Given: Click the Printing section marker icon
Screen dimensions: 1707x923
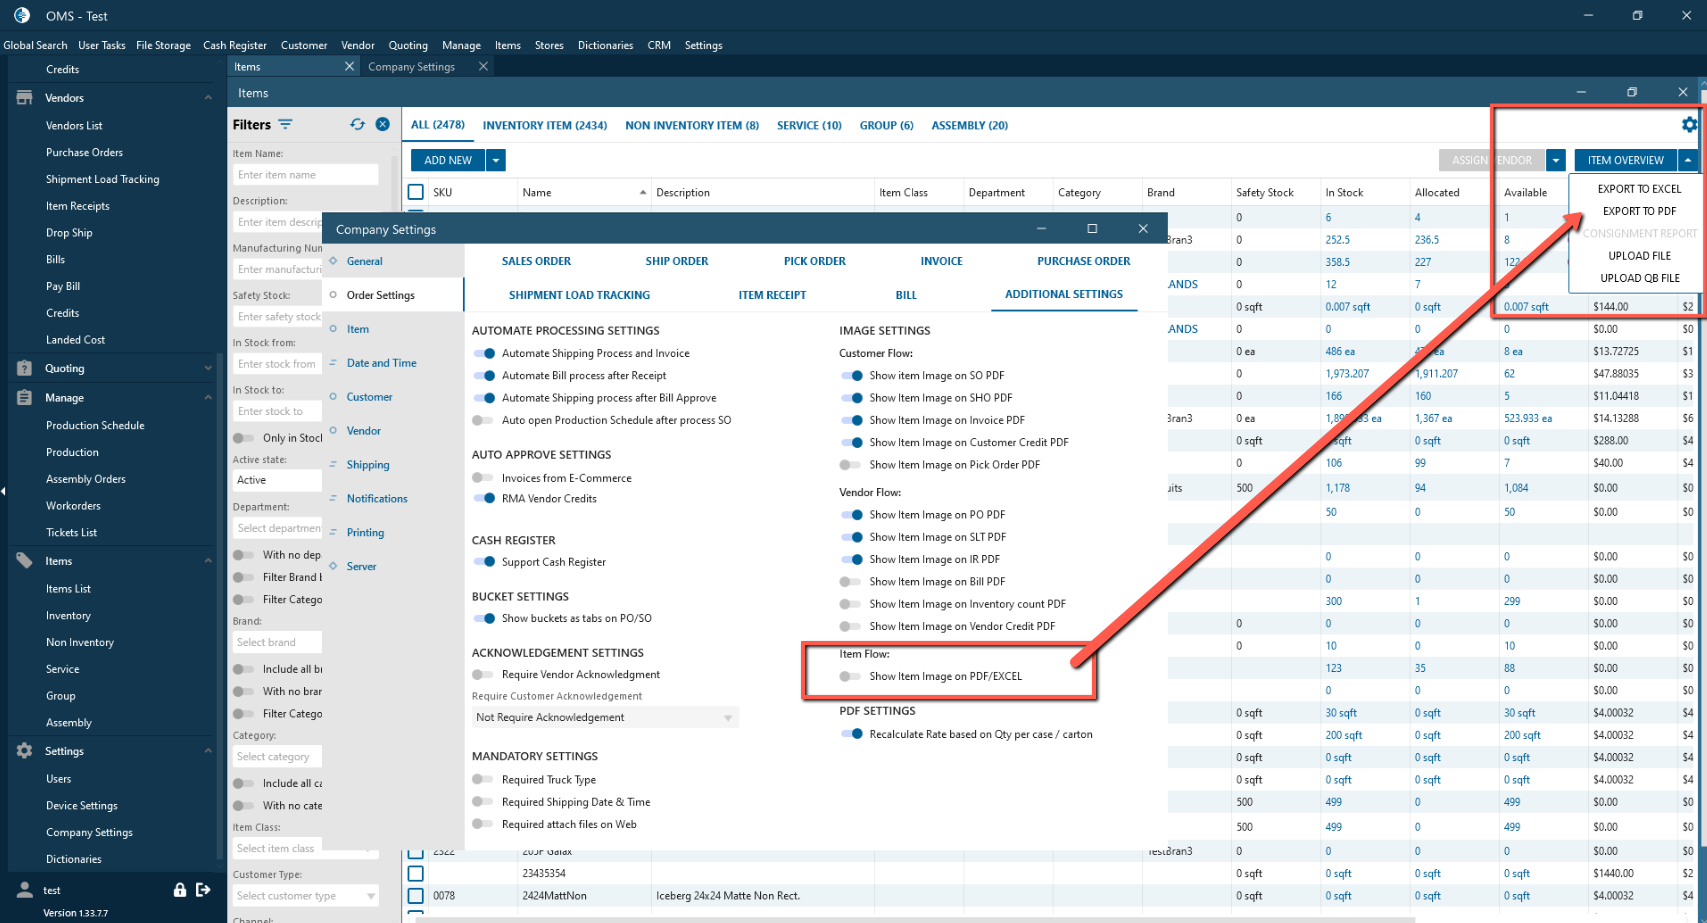Looking at the screenshot, I should click(333, 532).
